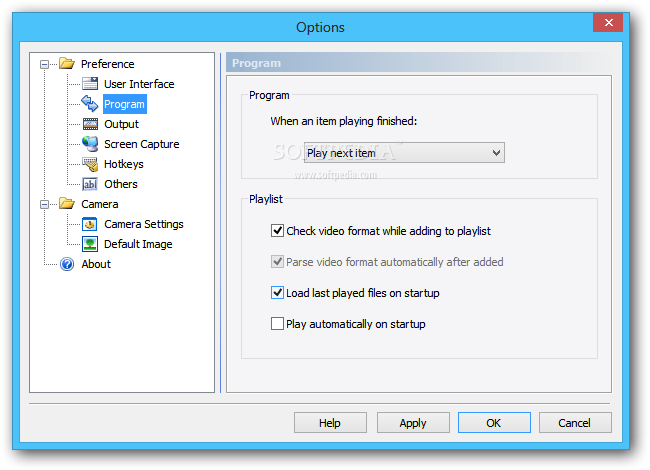Image resolution: width=650 pixels, height=470 pixels.
Task: Click the Hotkeys keyboard icon
Action: click(x=90, y=164)
